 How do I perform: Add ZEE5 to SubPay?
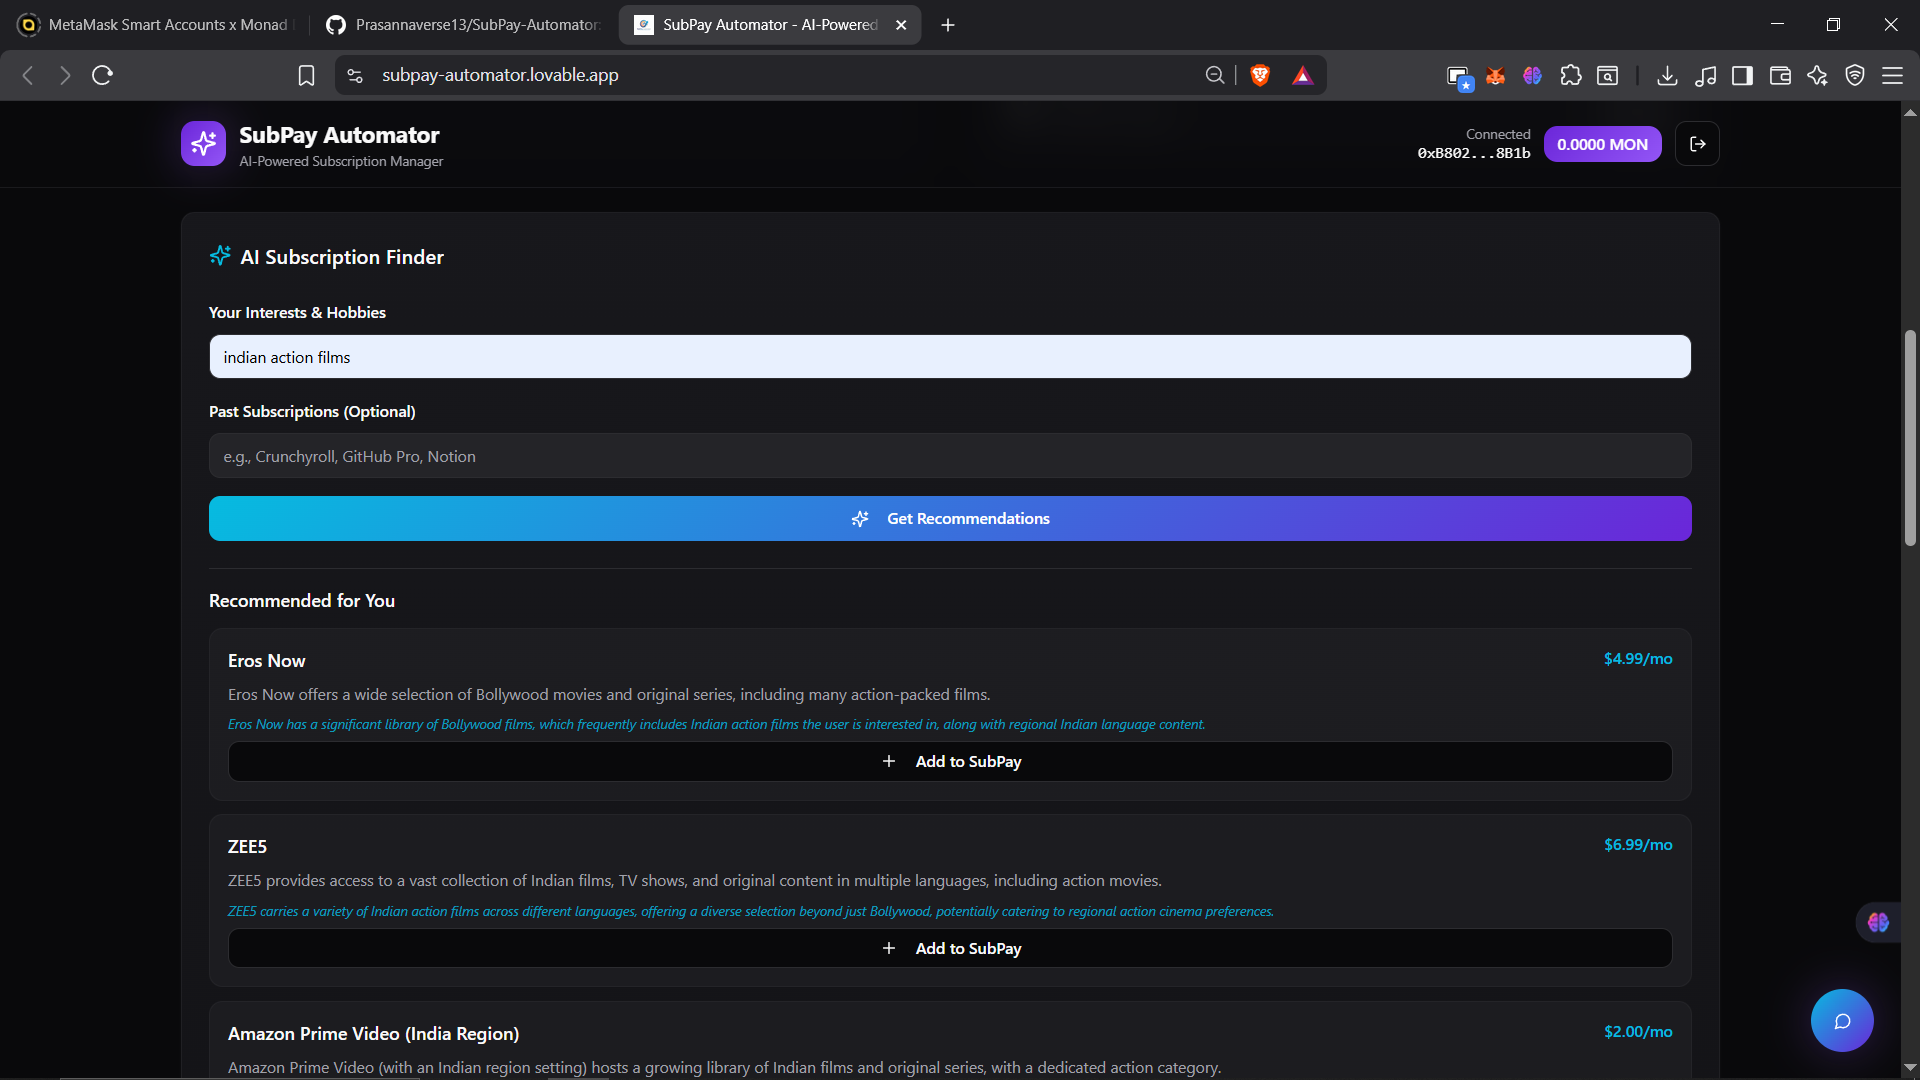(950, 948)
